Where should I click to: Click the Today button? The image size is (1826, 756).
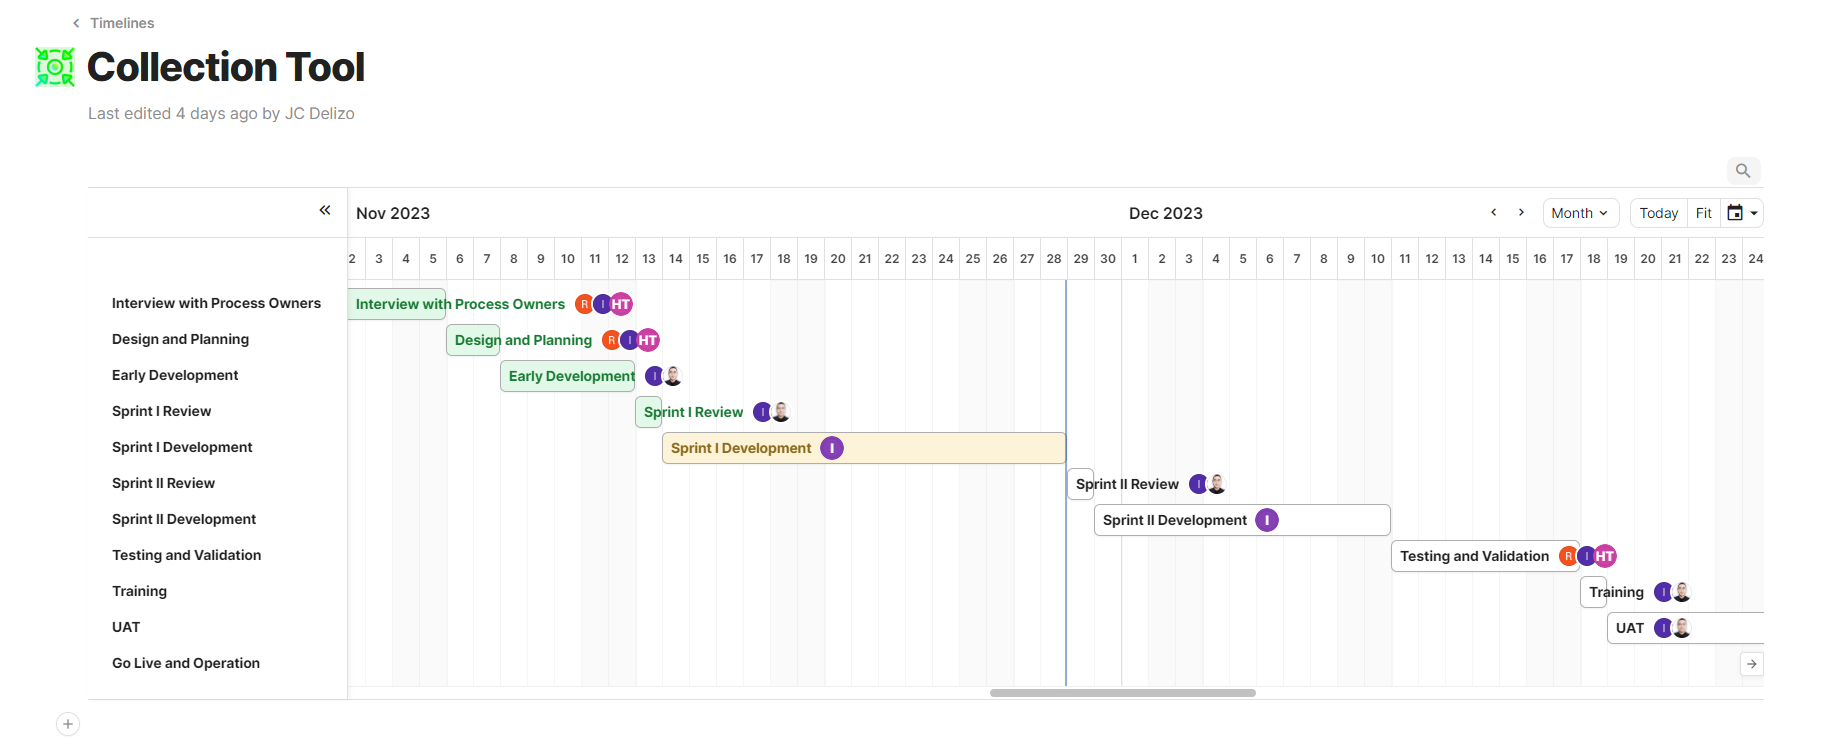pos(1658,213)
